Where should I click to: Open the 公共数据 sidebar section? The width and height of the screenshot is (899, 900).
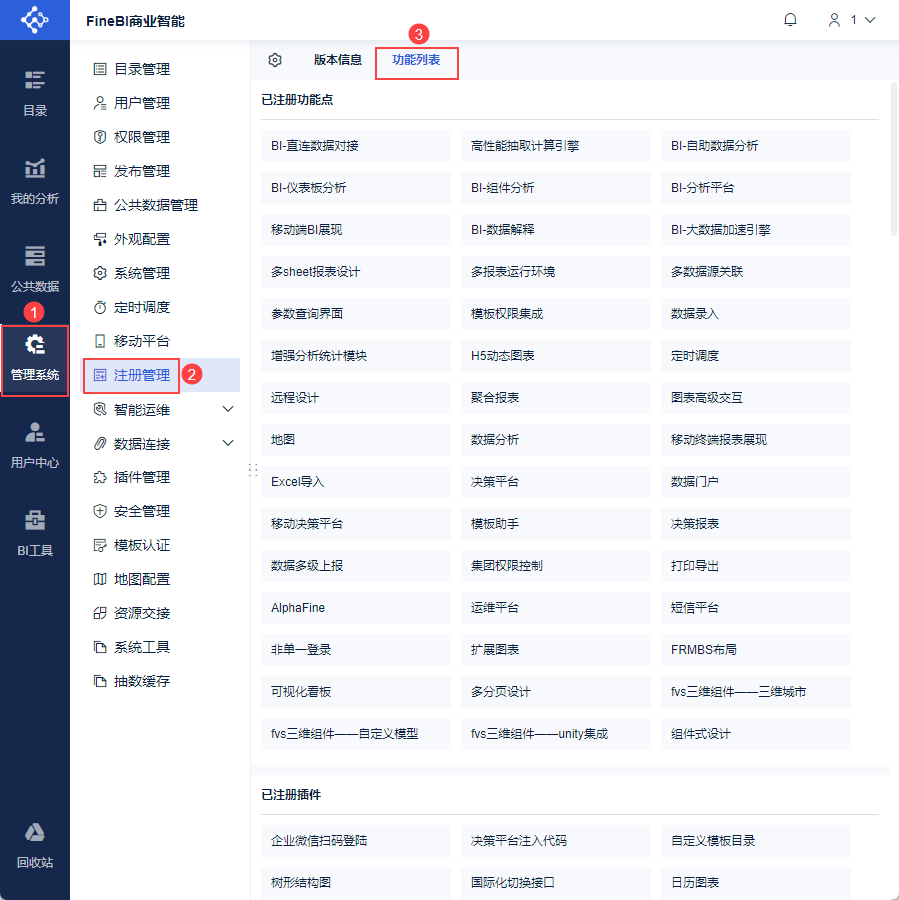click(34, 269)
